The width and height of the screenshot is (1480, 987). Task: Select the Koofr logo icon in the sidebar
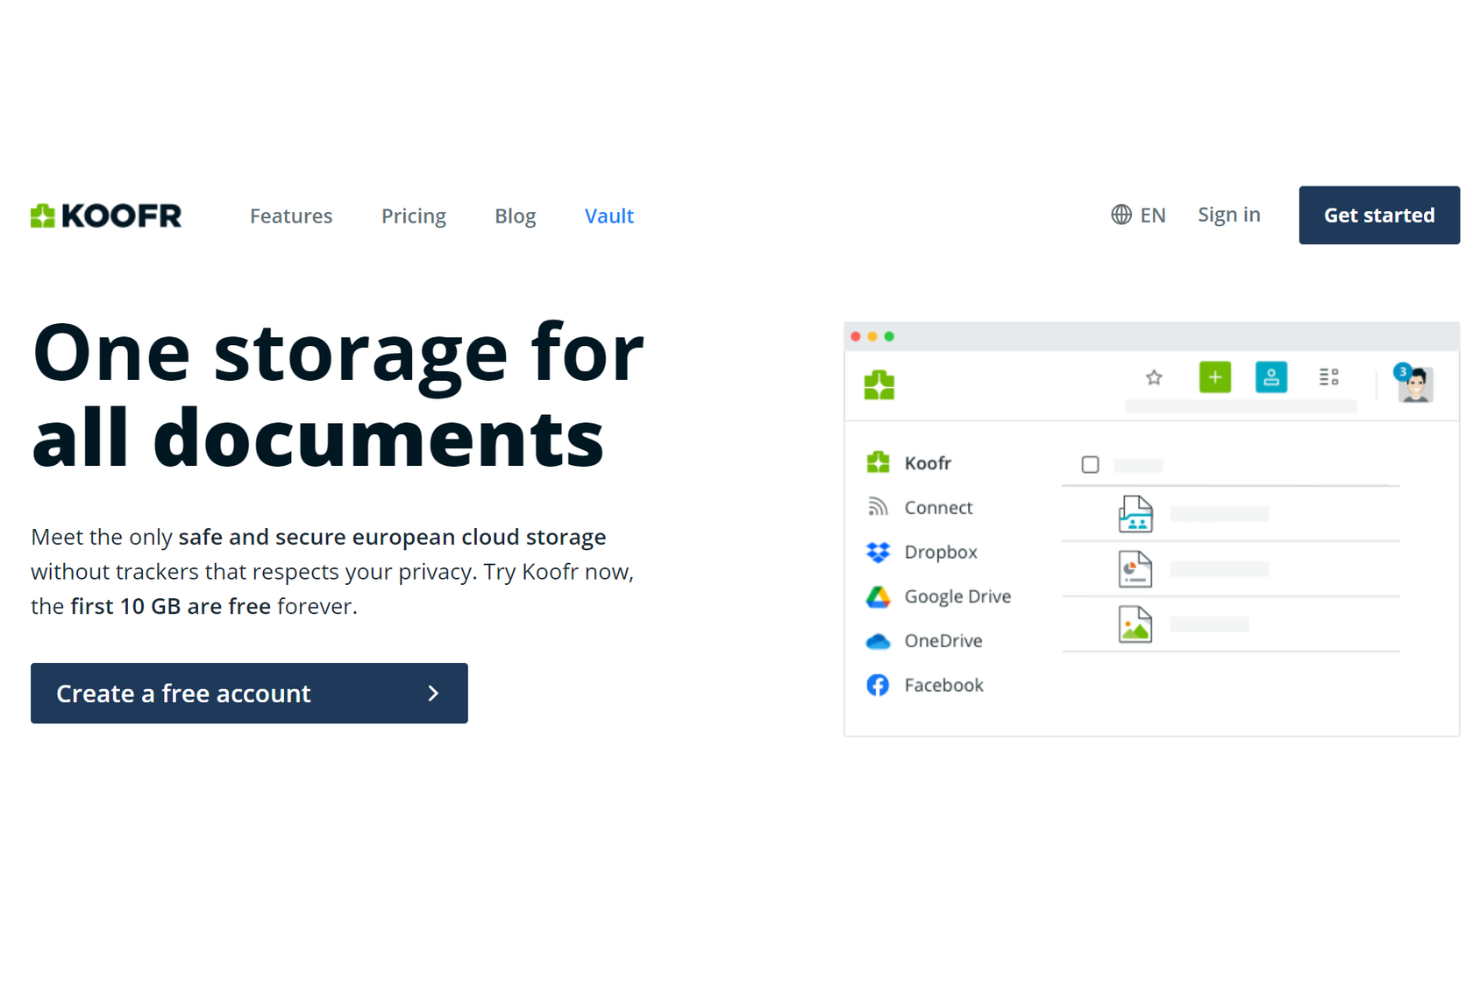[x=878, y=462]
